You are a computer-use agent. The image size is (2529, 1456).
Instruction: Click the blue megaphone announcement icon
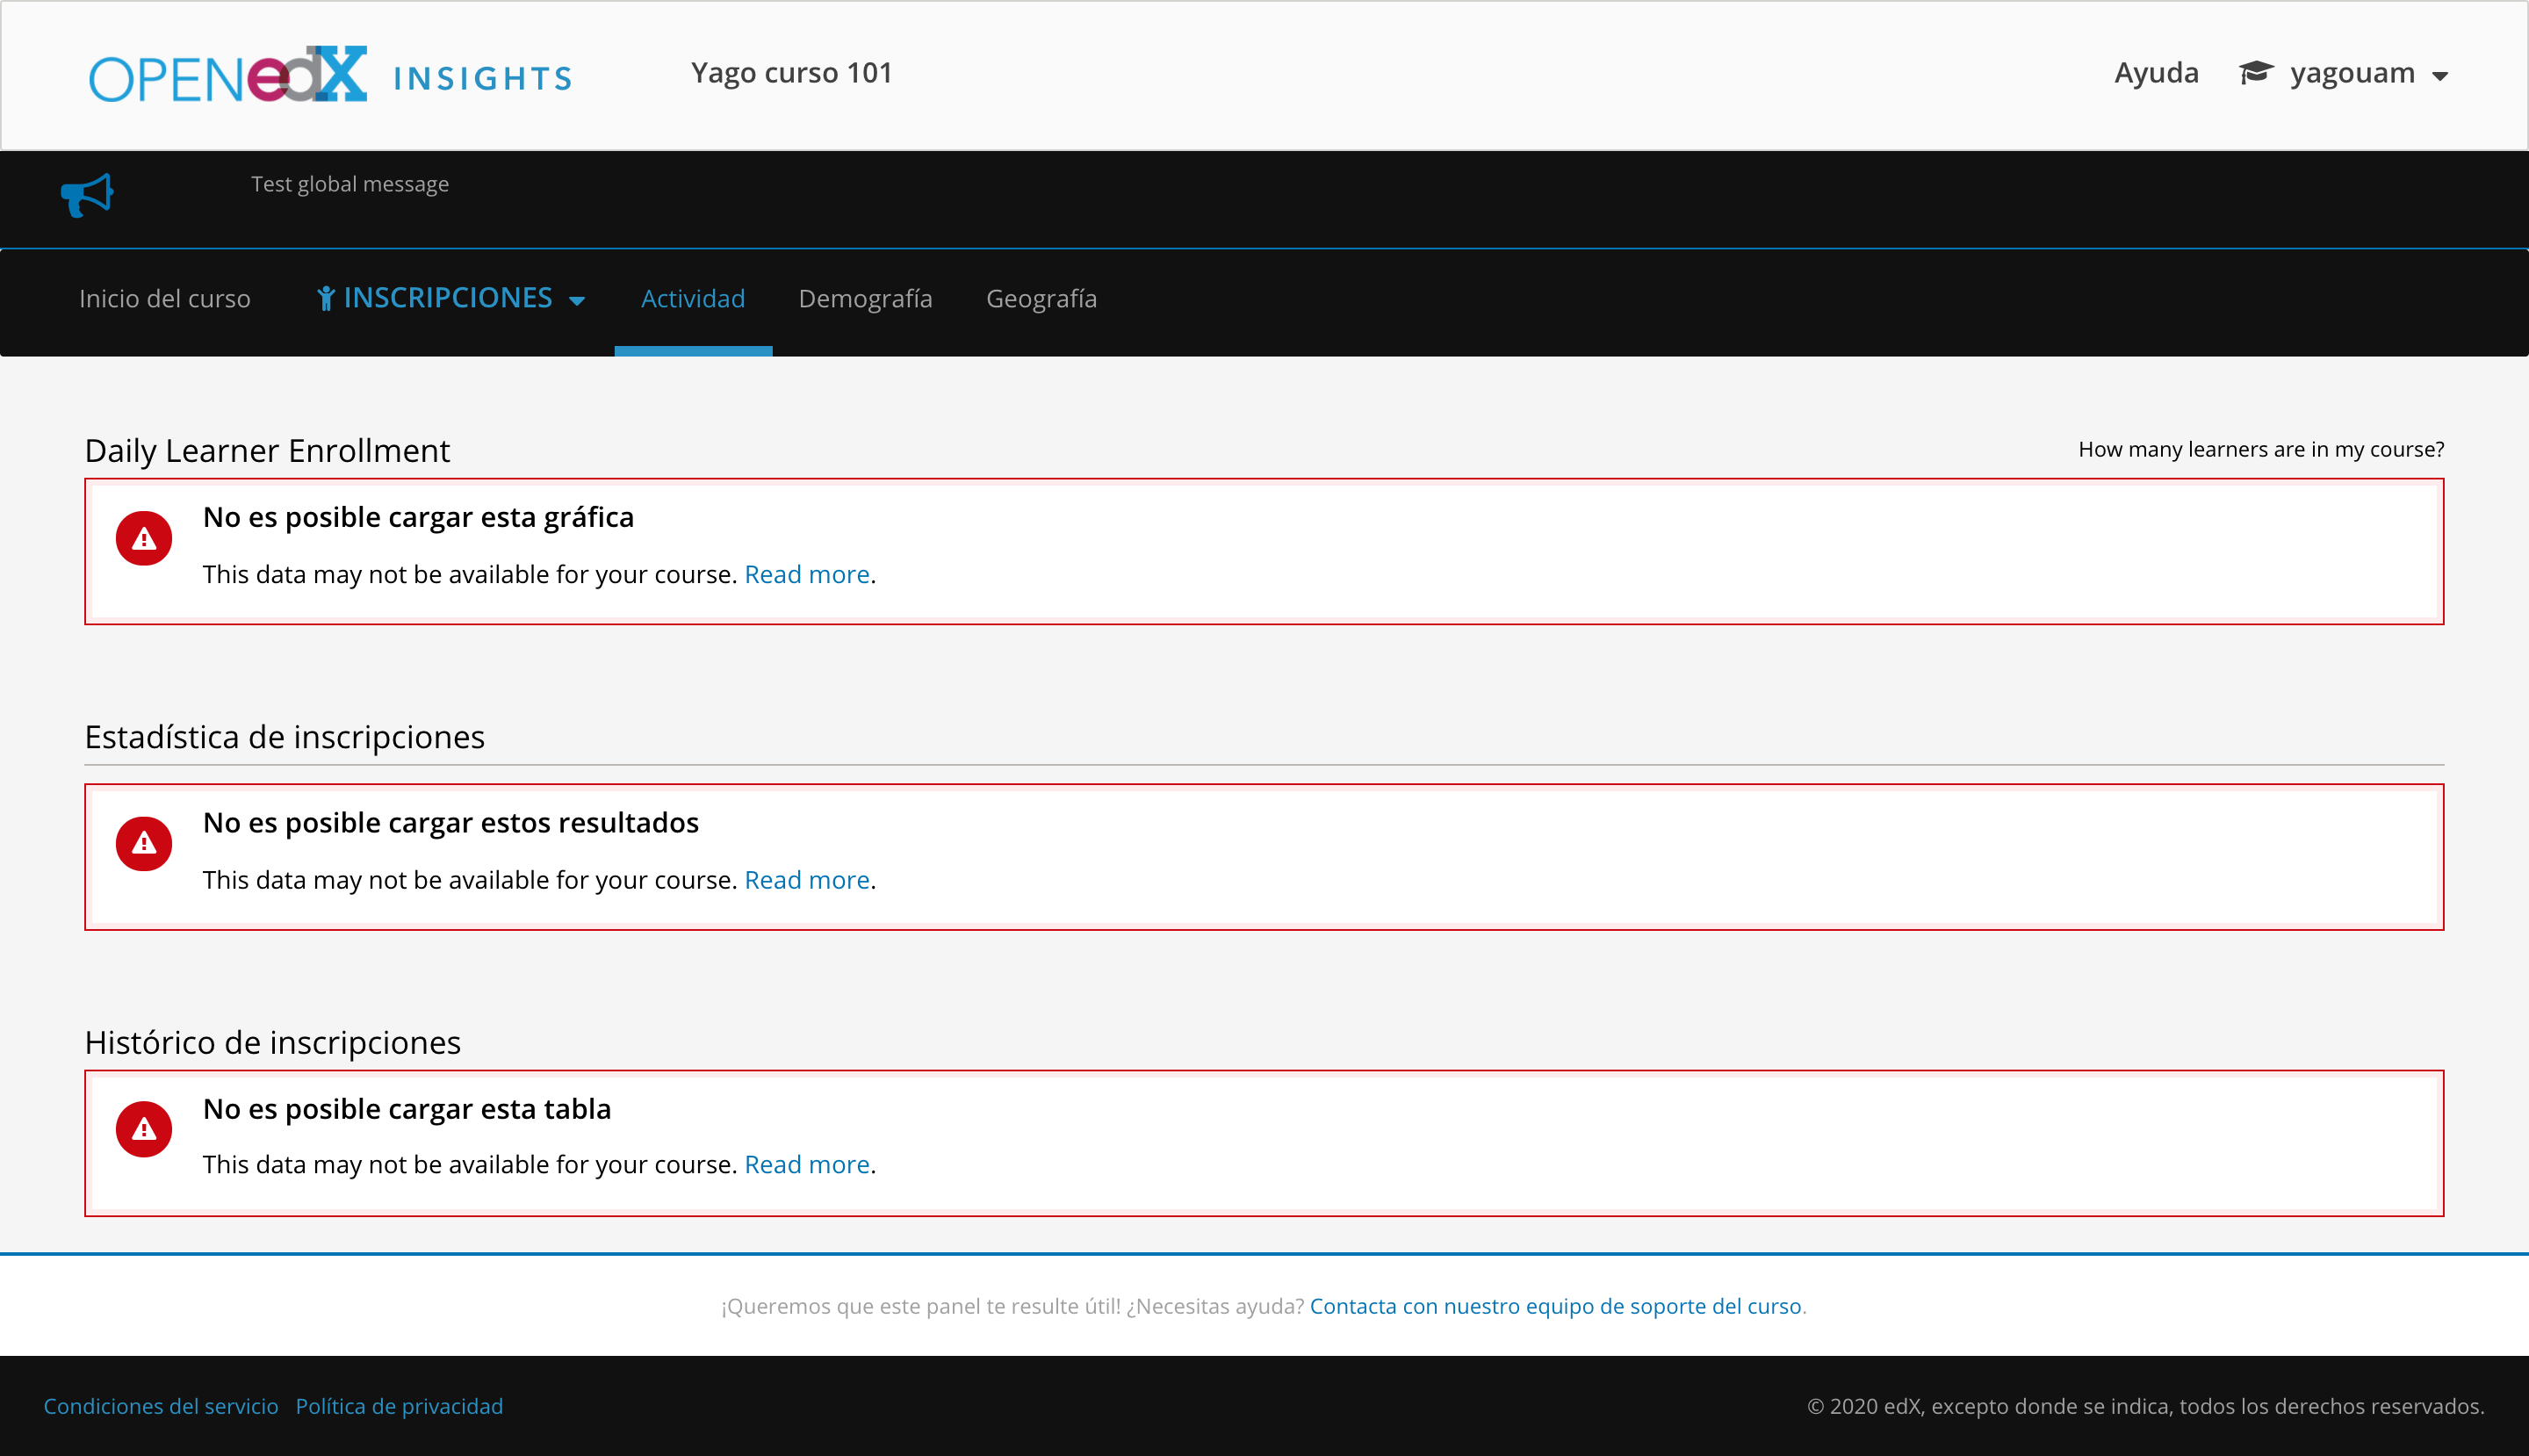[x=87, y=195]
